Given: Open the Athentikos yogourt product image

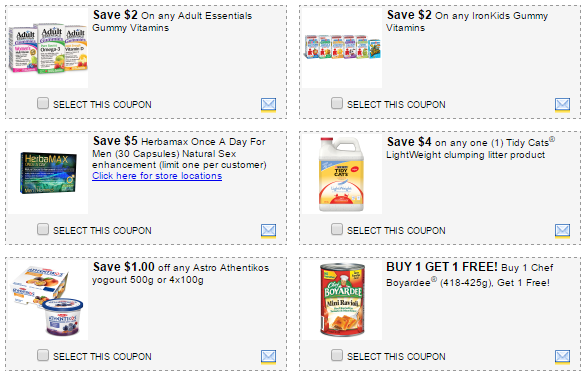Looking at the screenshot, I should 48,301.
